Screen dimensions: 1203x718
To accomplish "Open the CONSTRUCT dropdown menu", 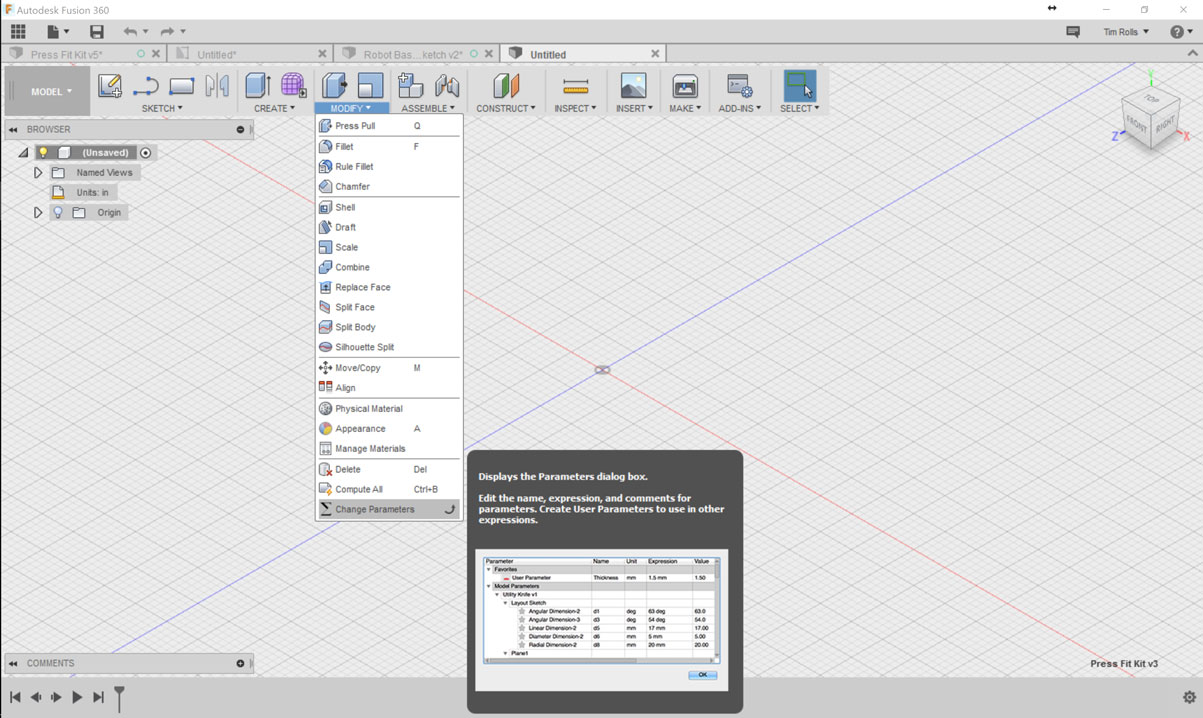I will 506,108.
